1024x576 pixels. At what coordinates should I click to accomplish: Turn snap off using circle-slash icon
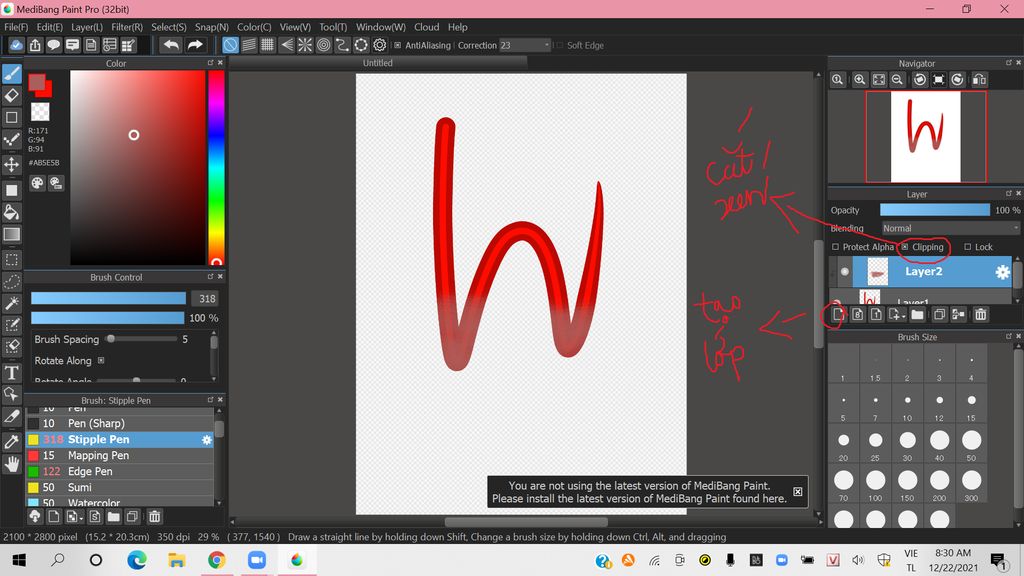(x=230, y=45)
